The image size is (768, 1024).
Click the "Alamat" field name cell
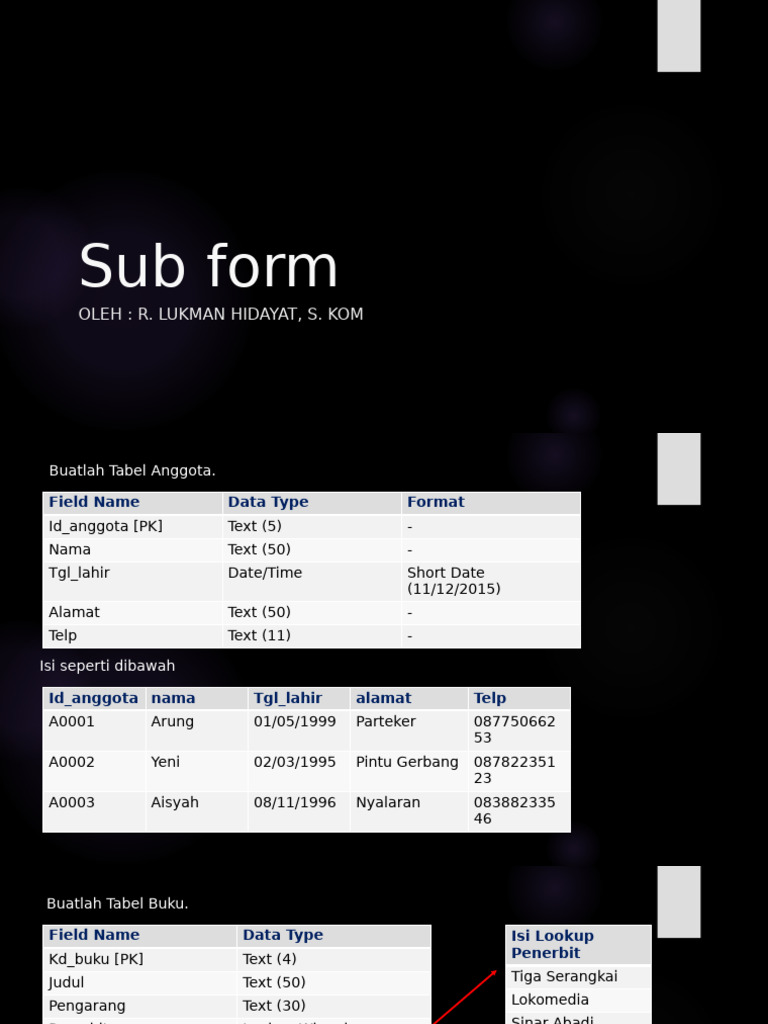[x=74, y=612]
